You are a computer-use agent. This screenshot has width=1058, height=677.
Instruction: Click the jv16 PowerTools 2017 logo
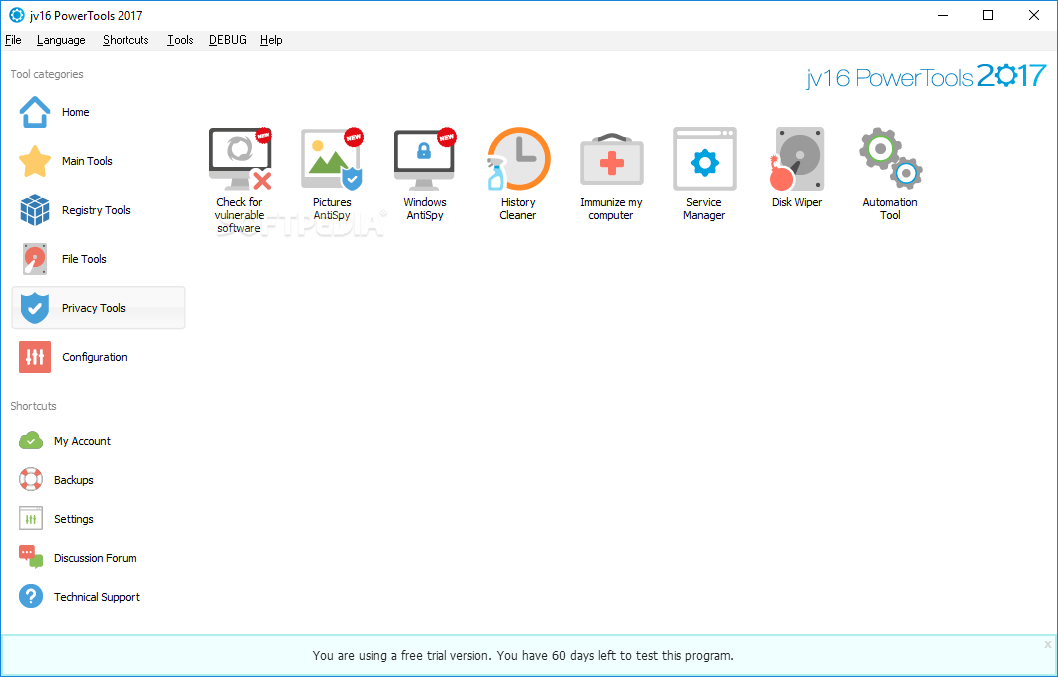click(x=926, y=76)
